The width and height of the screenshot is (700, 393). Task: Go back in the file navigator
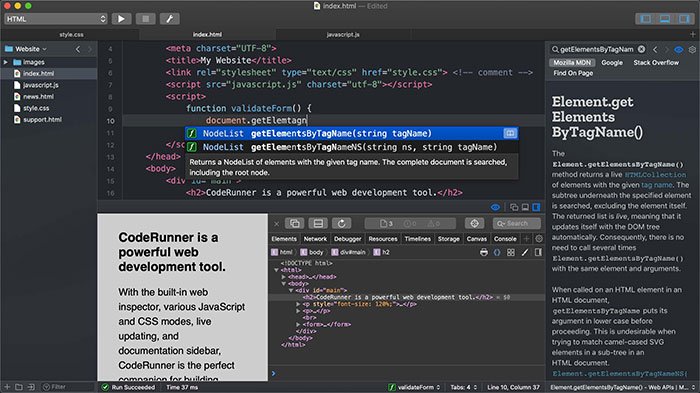[78, 49]
